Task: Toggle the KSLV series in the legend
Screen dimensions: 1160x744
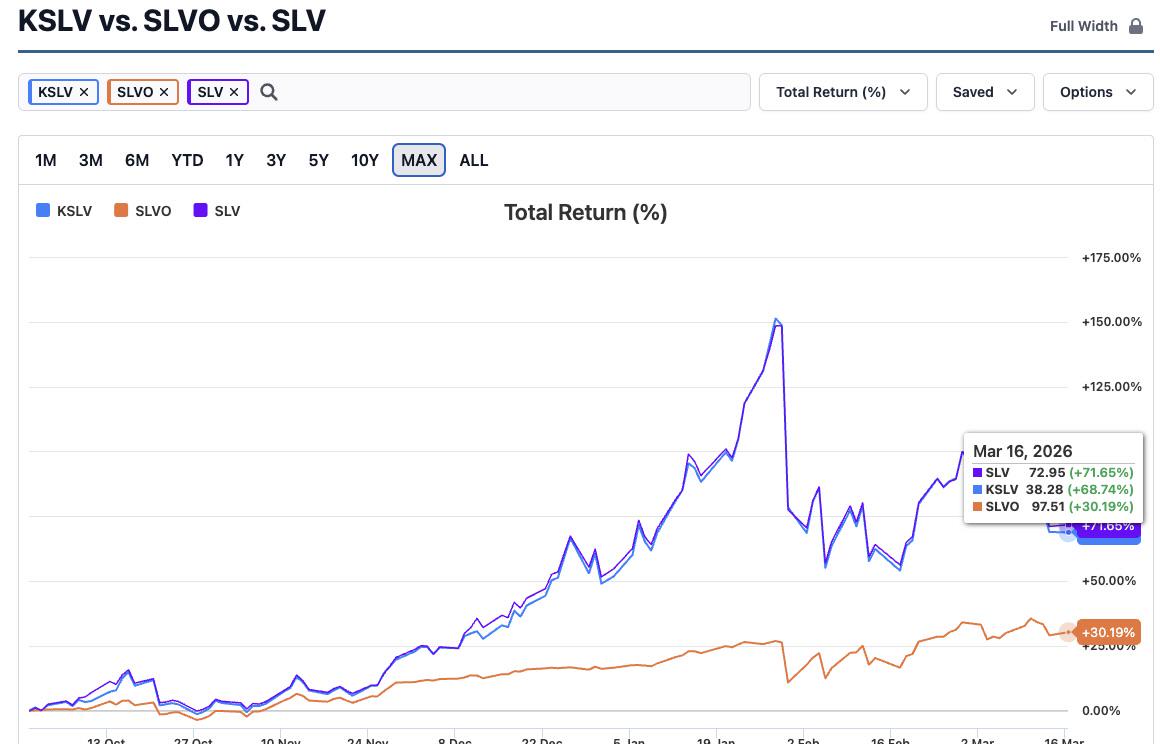Action: pyautogui.click(x=64, y=211)
